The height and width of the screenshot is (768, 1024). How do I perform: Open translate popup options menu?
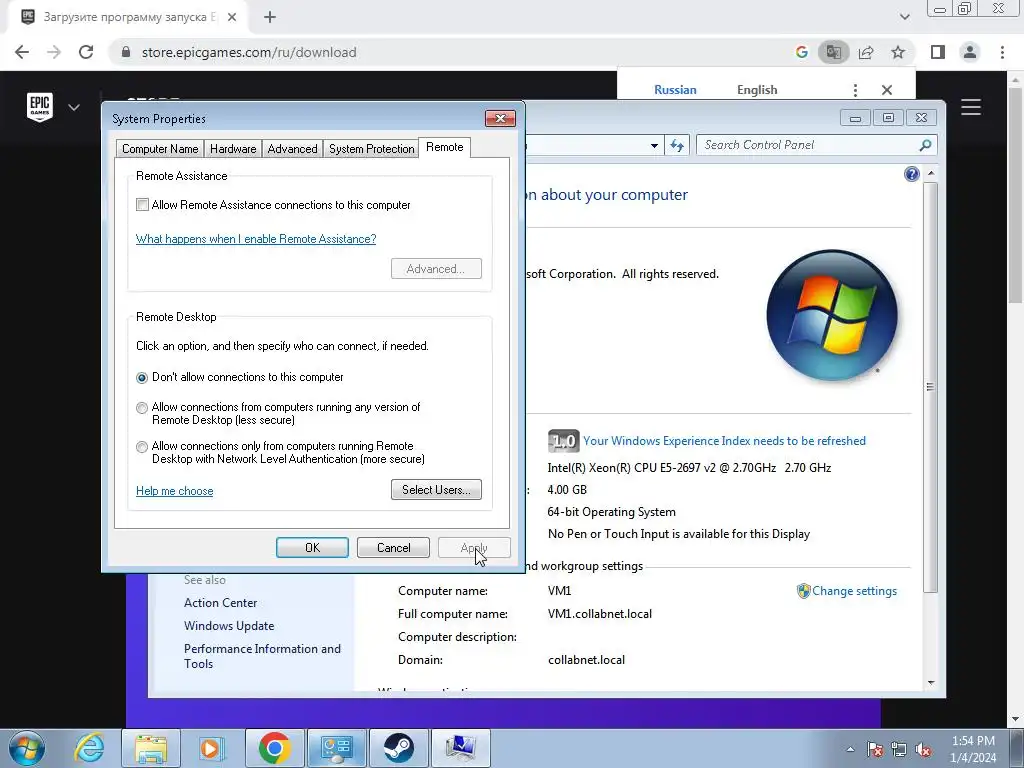coord(855,90)
